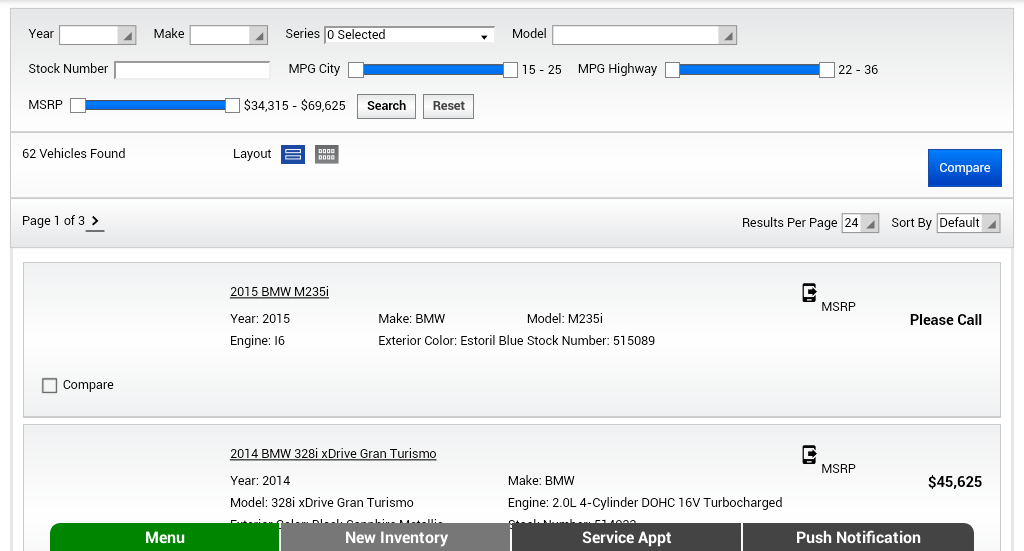Viewport: 1024px width, 551px height.
Task: Click send-to-phone icon for 2015 BMW M235i
Action: pyautogui.click(x=809, y=293)
